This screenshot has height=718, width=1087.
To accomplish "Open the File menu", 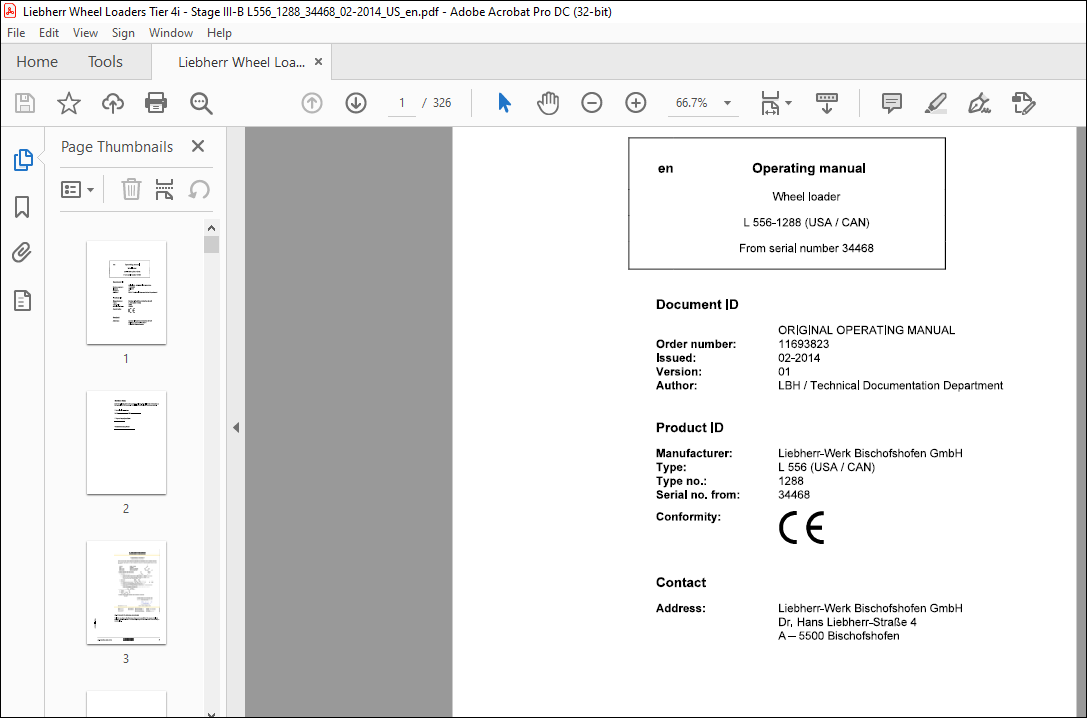I will [x=16, y=33].
